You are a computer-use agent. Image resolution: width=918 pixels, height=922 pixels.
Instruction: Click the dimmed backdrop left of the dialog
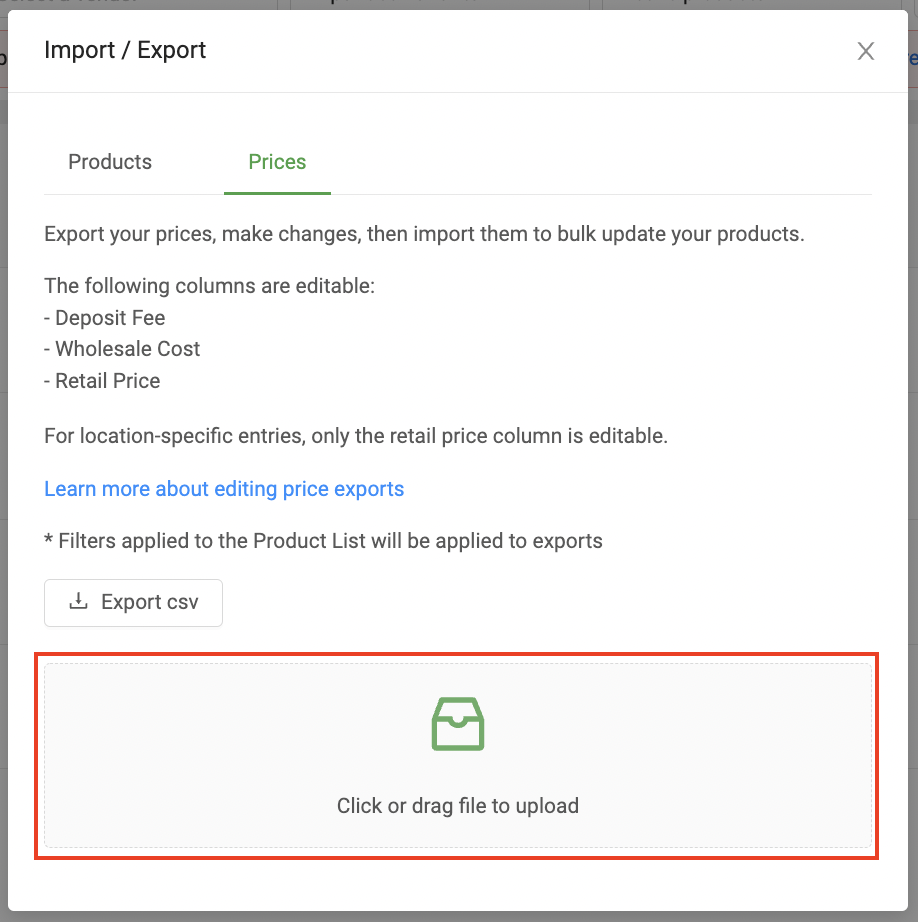point(3,450)
